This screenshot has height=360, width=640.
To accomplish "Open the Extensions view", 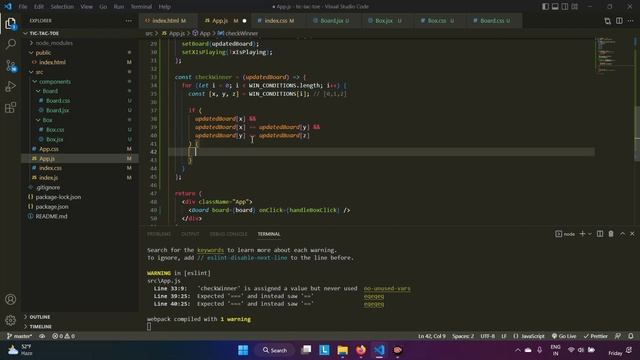I will (x=11, y=108).
